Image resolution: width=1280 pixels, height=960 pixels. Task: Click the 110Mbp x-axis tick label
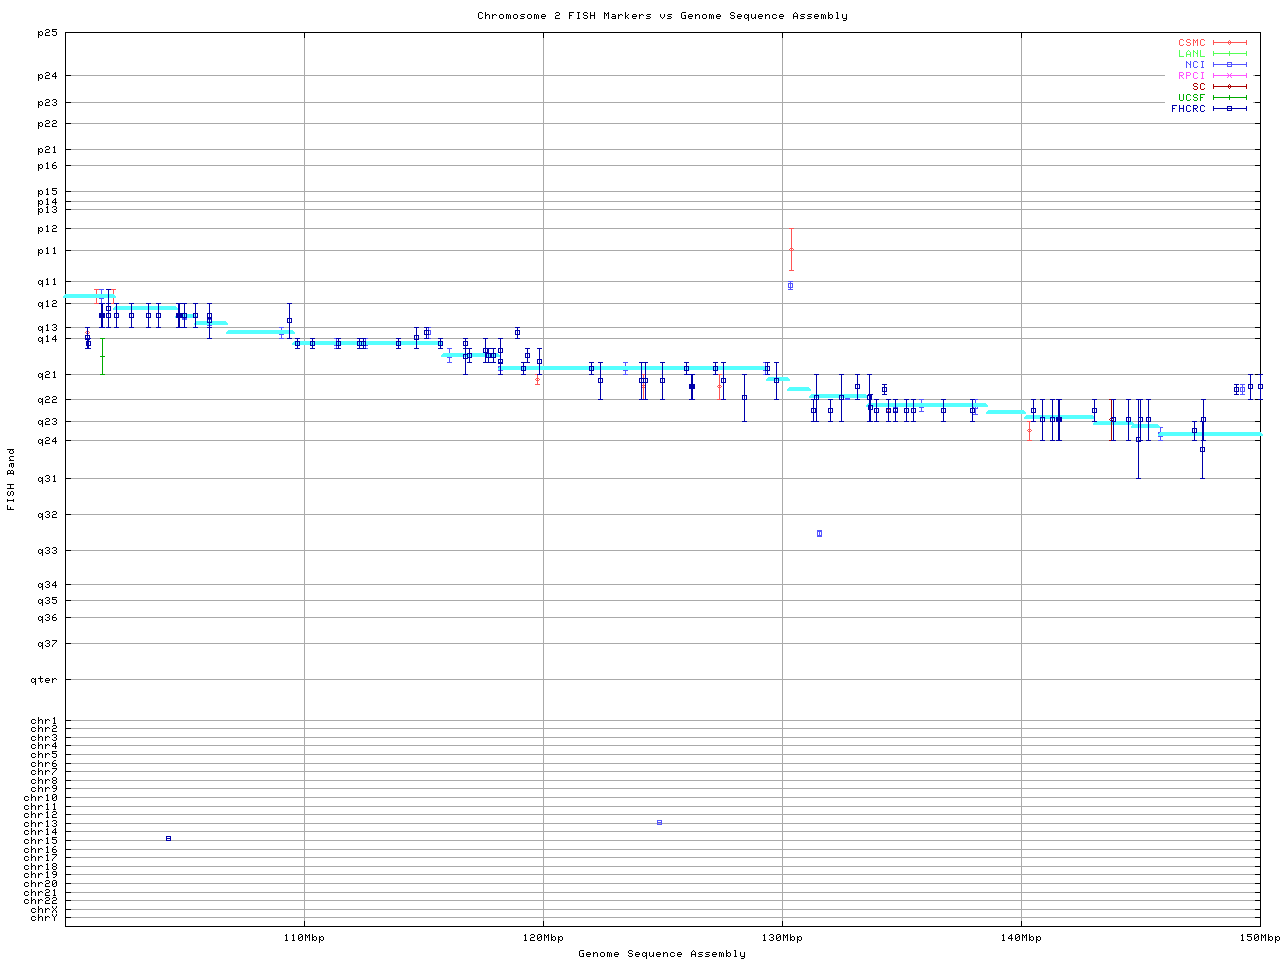point(304,938)
